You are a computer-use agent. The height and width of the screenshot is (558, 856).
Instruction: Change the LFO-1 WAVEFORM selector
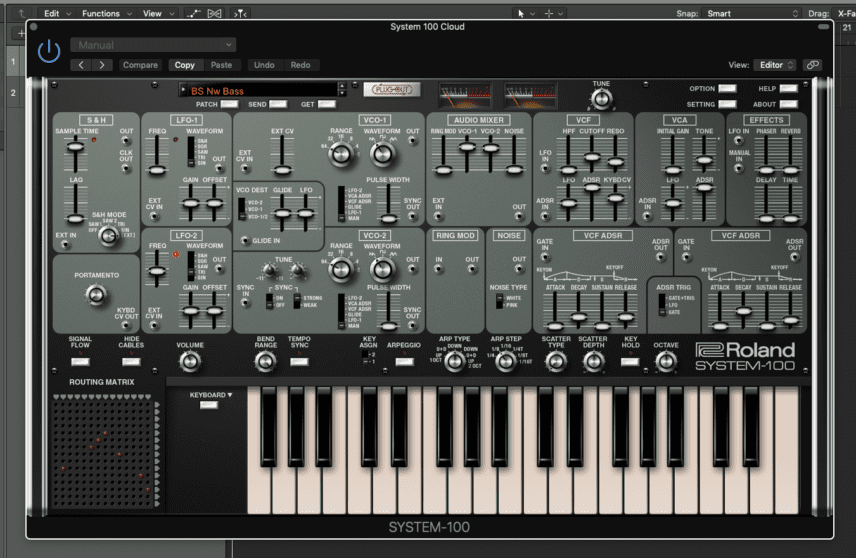point(191,151)
